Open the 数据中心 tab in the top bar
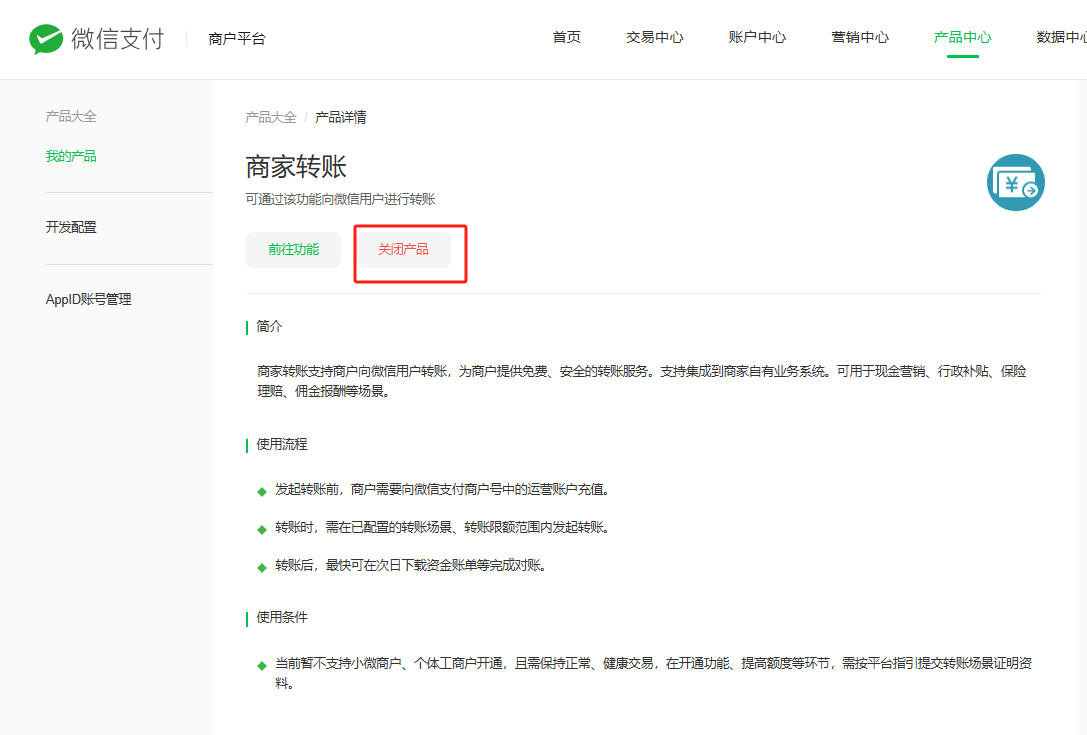This screenshot has width=1087, height=735. [1060, 37]
